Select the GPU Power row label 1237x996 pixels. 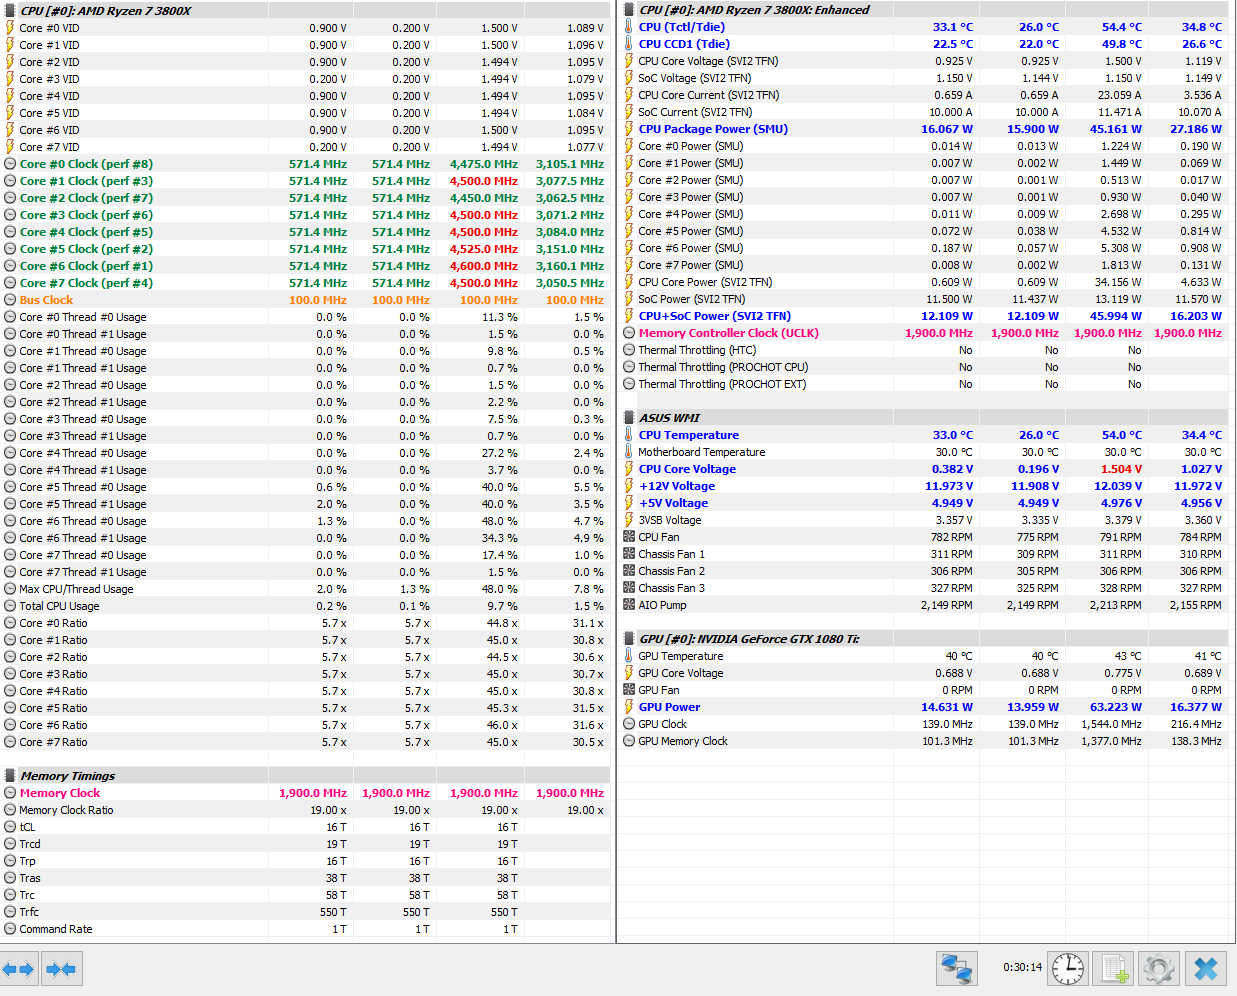click(669, 707)
